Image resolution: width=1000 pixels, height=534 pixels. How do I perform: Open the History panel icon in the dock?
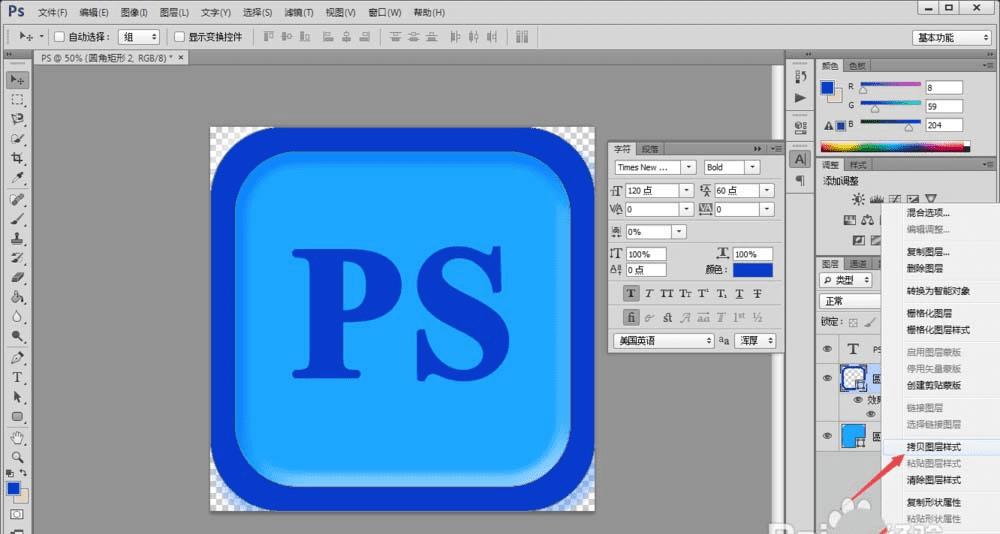point(800,77)
